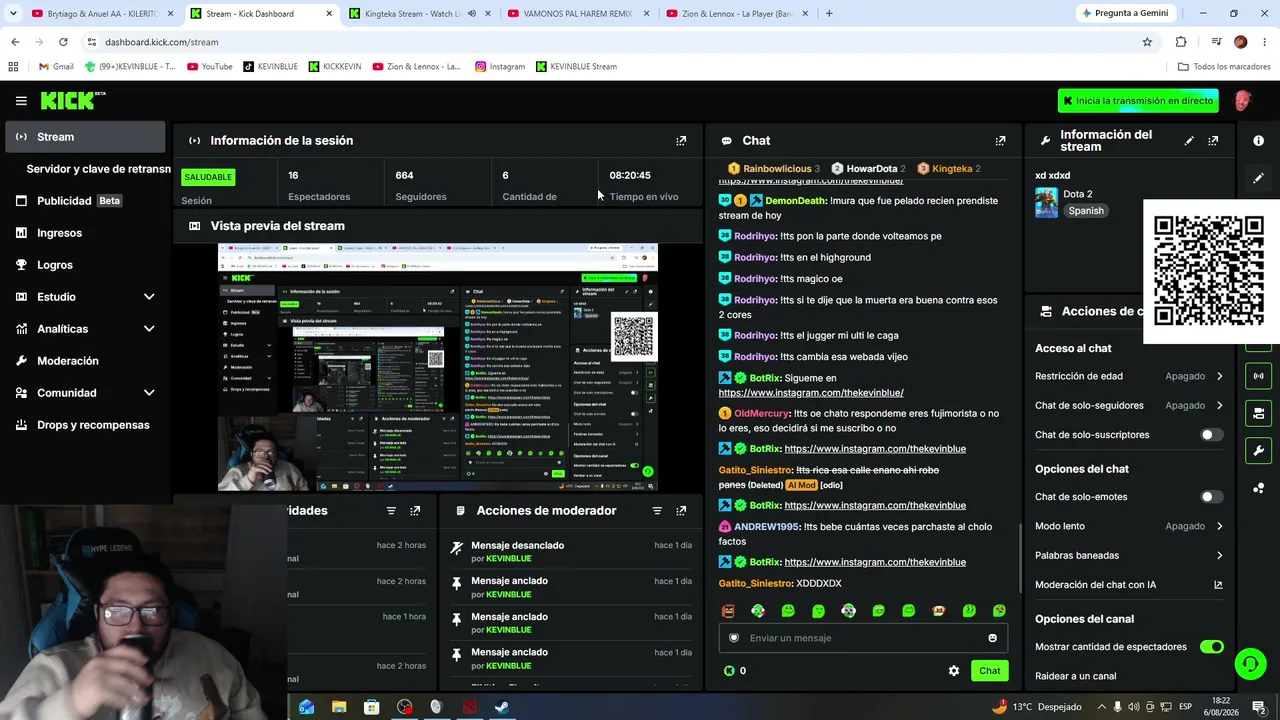Click the Kick logo
Screen dimensions: 1280x720
click(x=72, y=100)
